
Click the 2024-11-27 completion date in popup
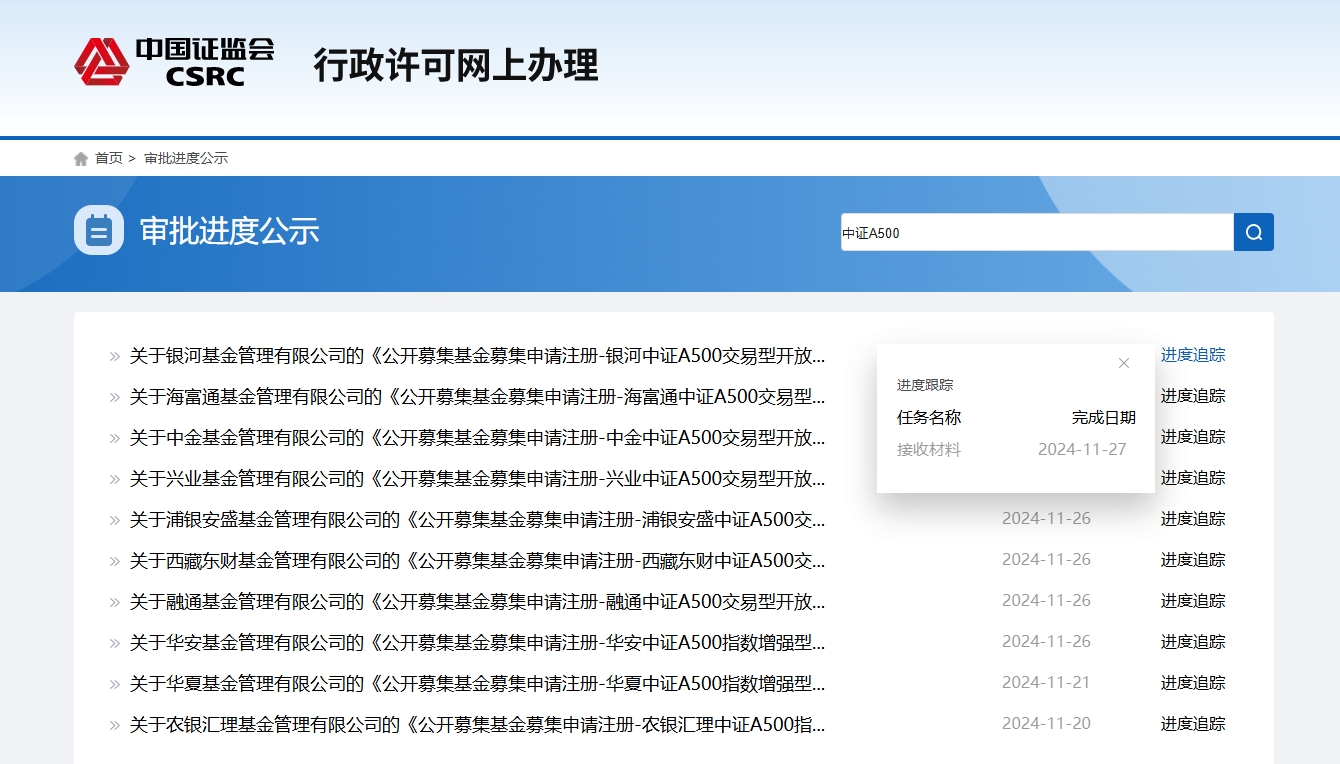point(1082,450)
